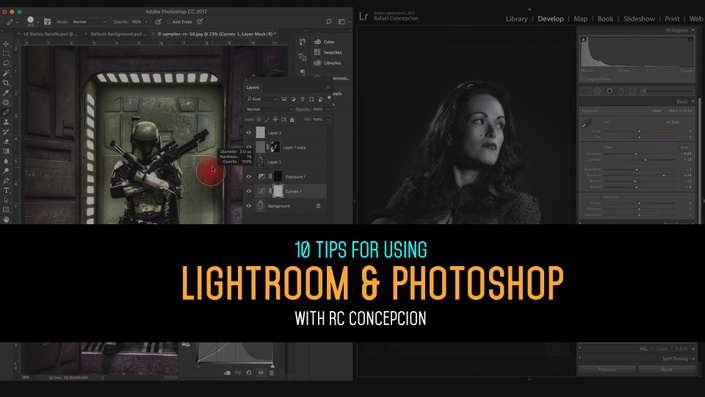The width and height of the screenshot is (705, 397).
Task: Collapse the Lightroom Histogram panel
Action: point(693,30)
